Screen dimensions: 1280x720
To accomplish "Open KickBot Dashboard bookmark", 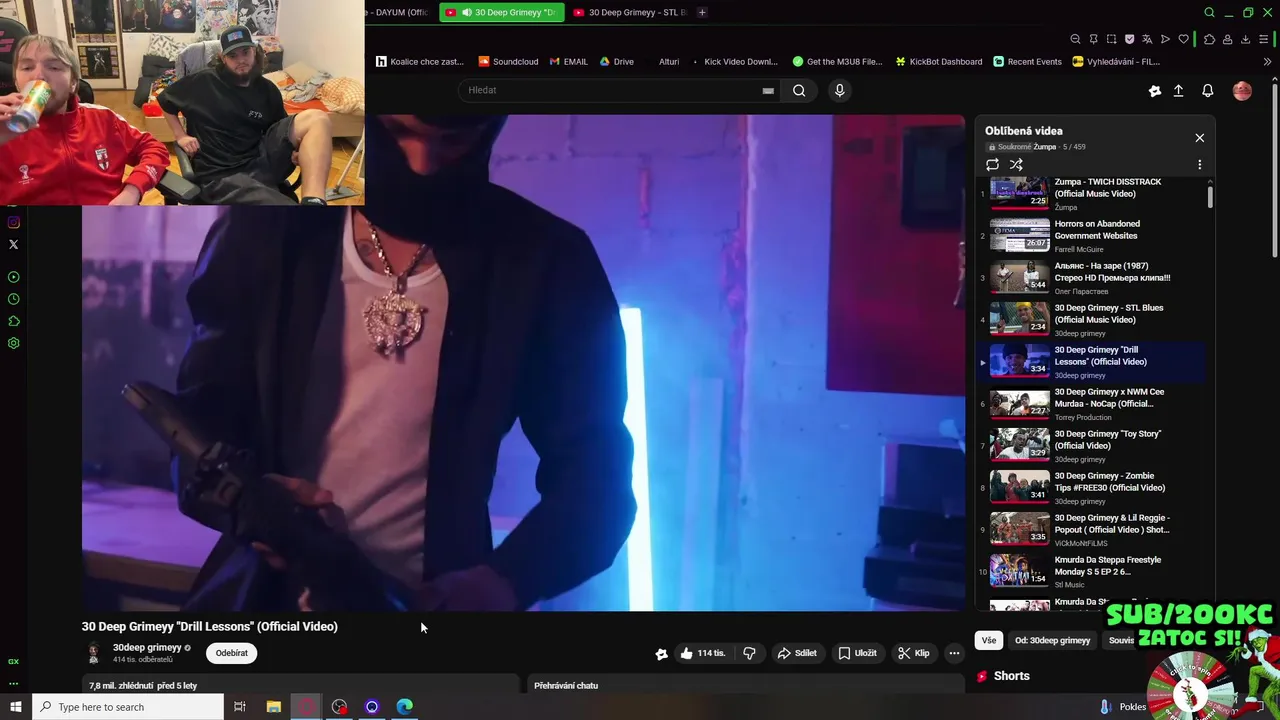I will (938, 61).
